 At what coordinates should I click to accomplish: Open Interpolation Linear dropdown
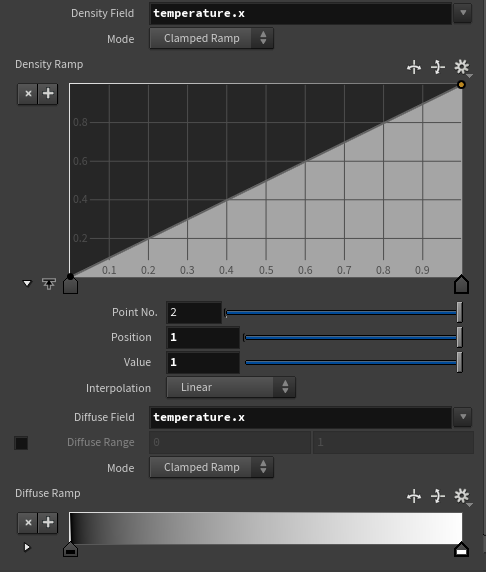click(231, 387)
